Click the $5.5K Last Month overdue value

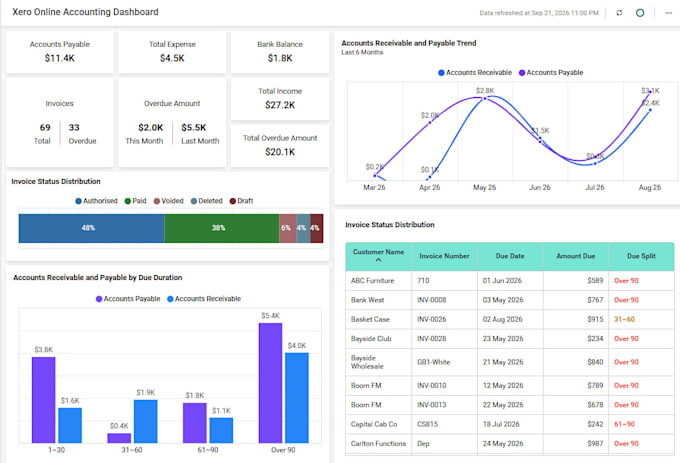[x=193, y=127]
